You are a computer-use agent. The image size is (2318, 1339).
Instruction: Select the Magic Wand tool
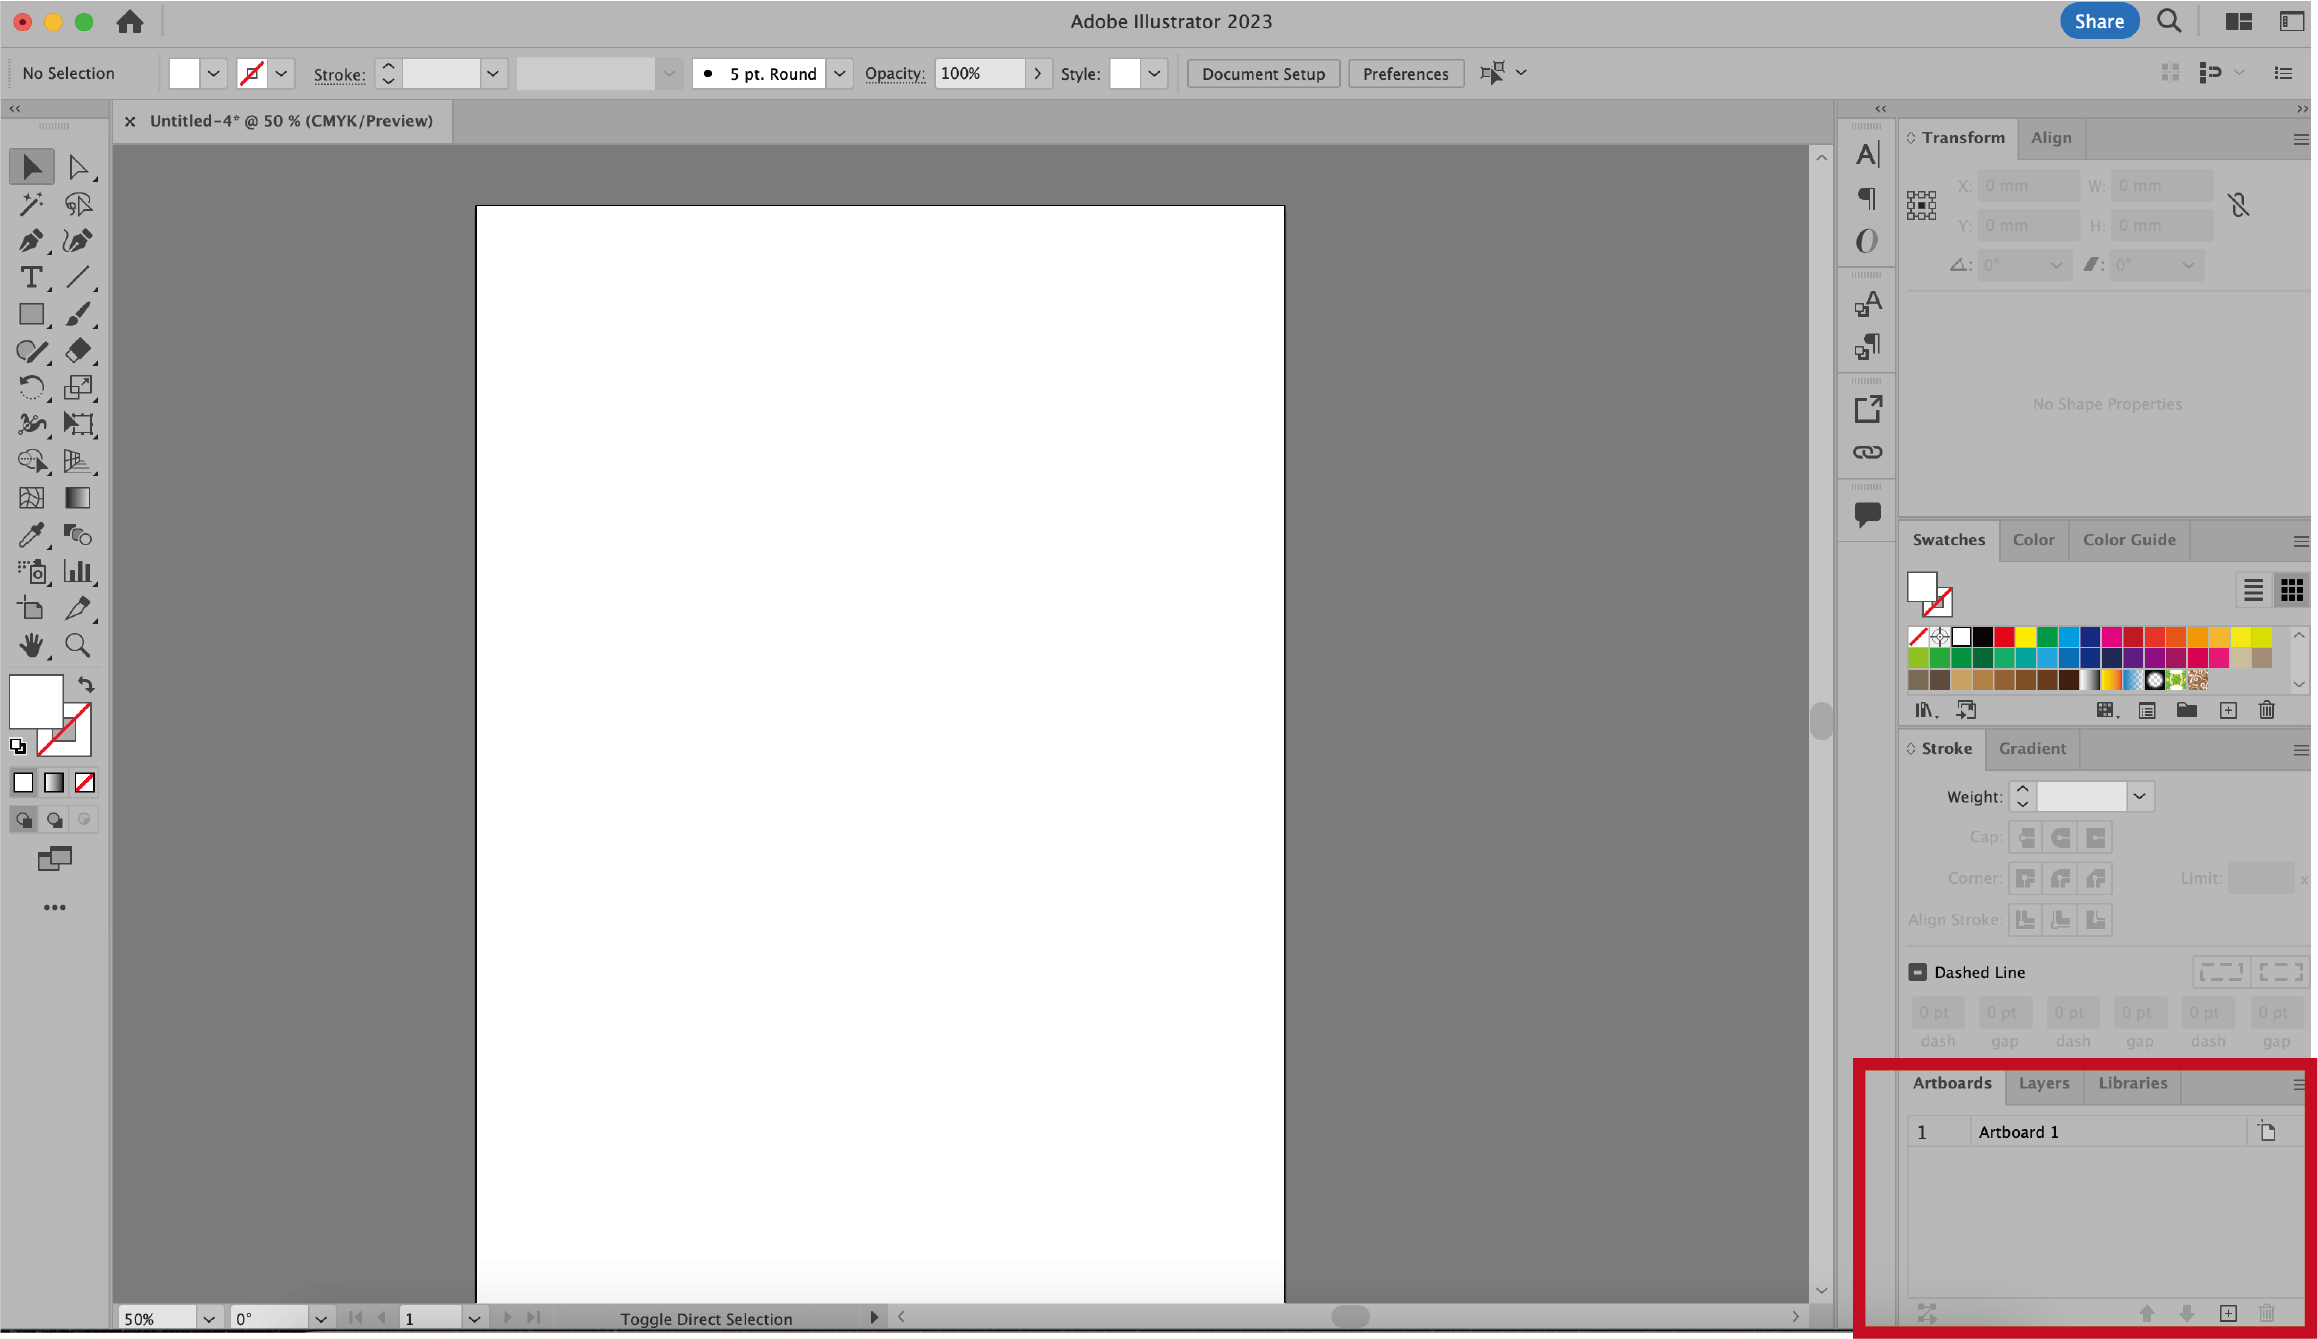coord(30,204)
